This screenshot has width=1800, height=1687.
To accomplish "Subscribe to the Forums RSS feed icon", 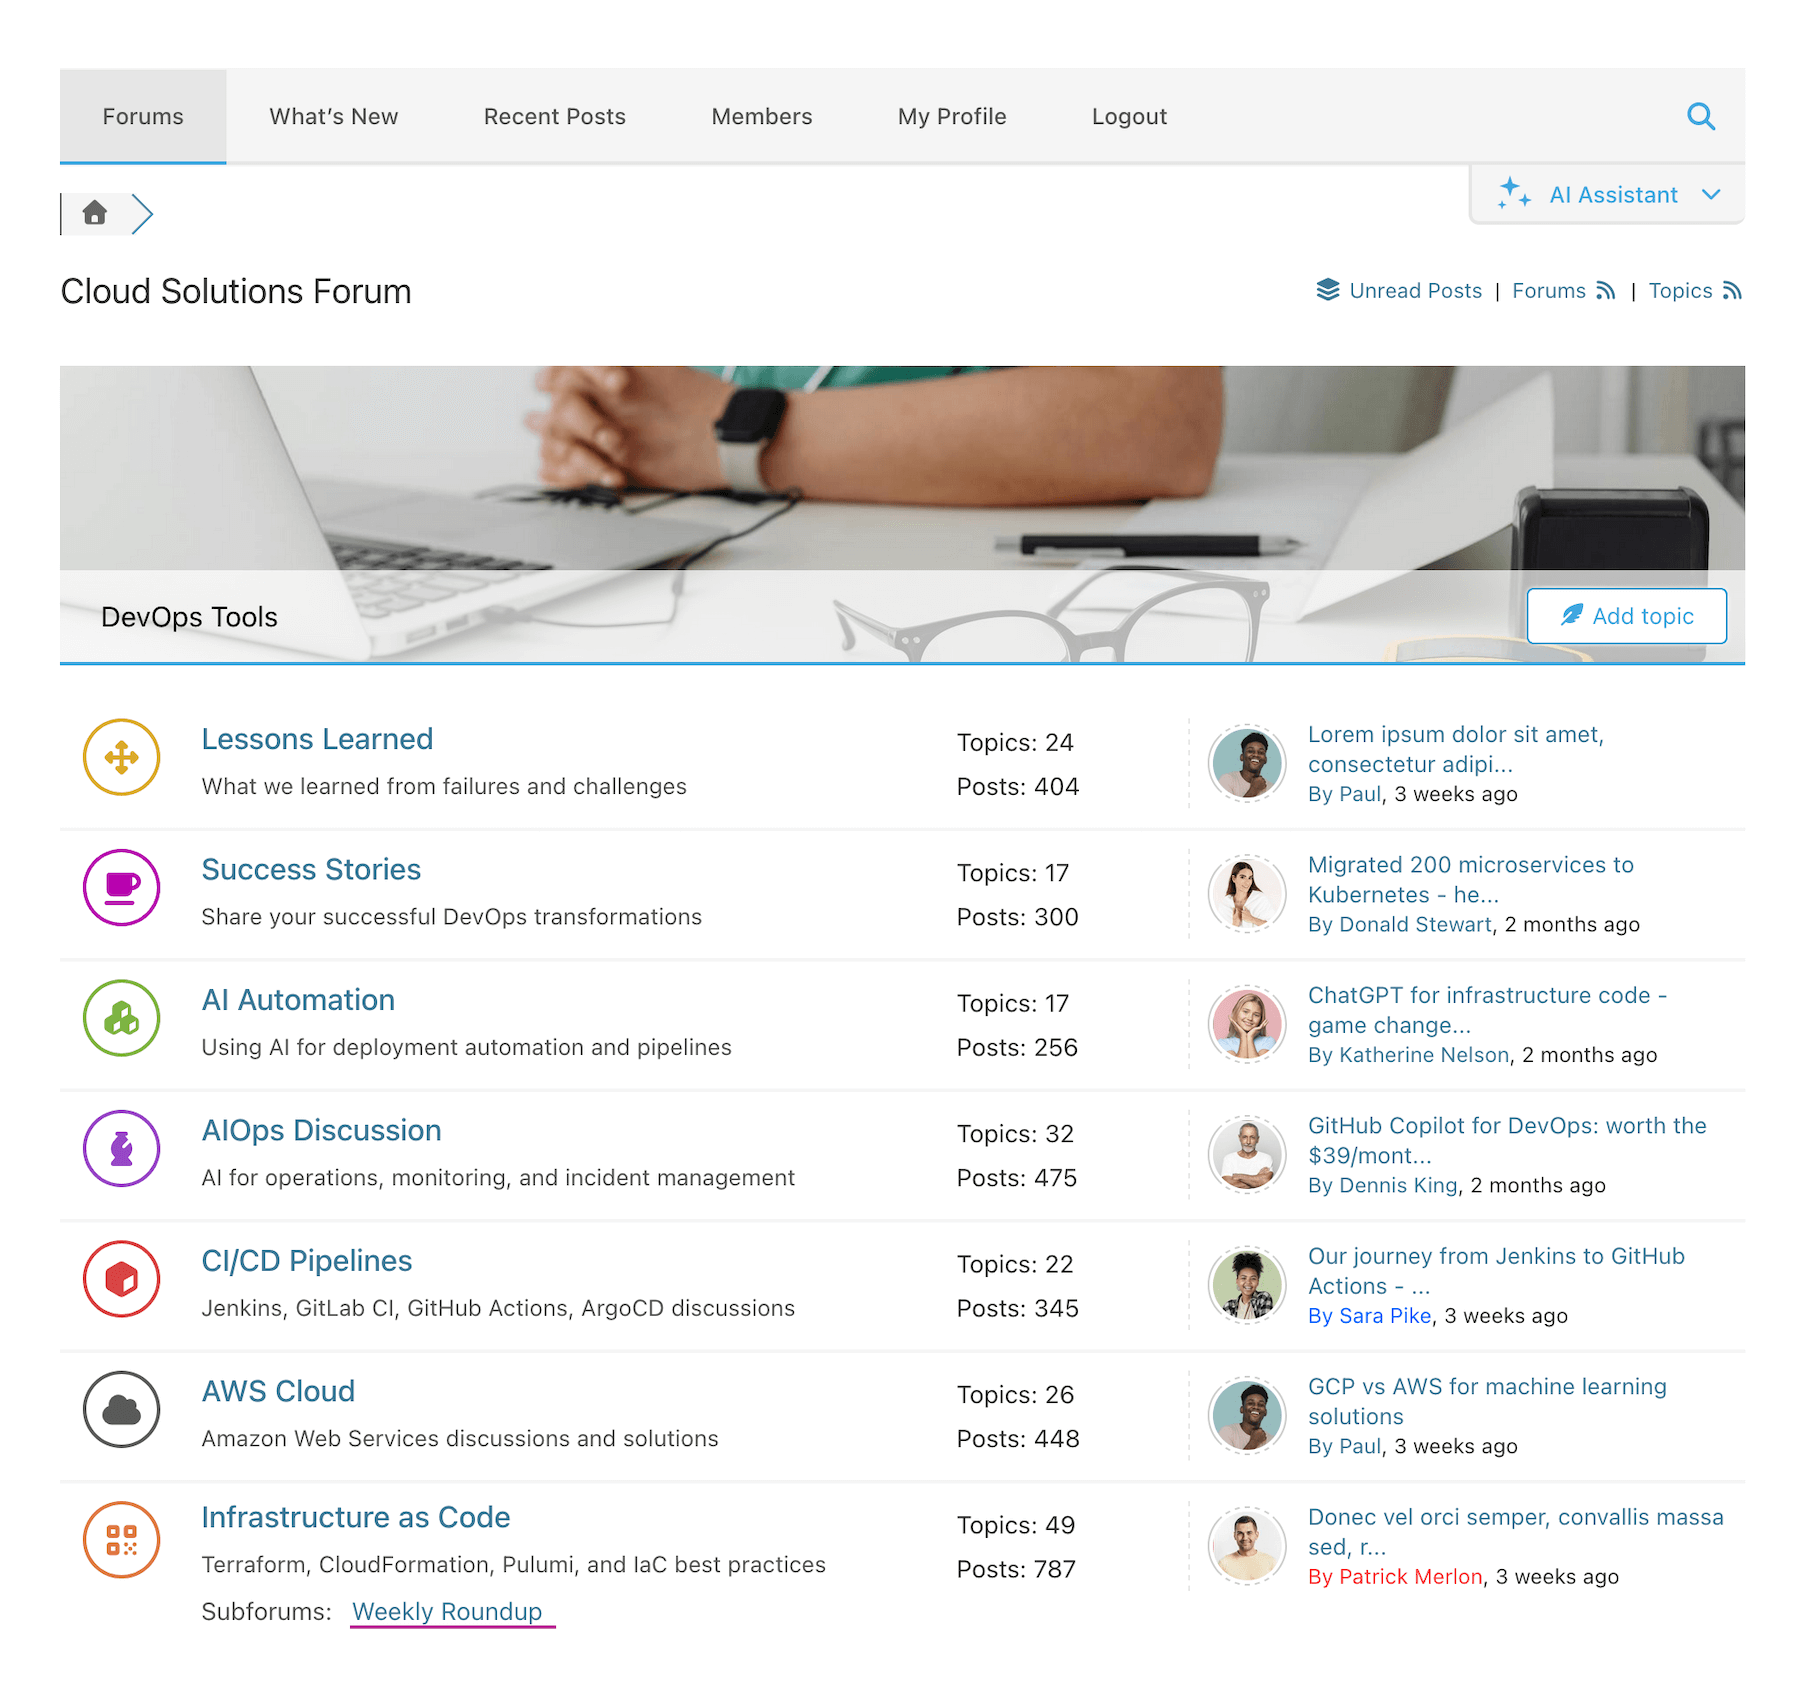I will coord(1606,290).
